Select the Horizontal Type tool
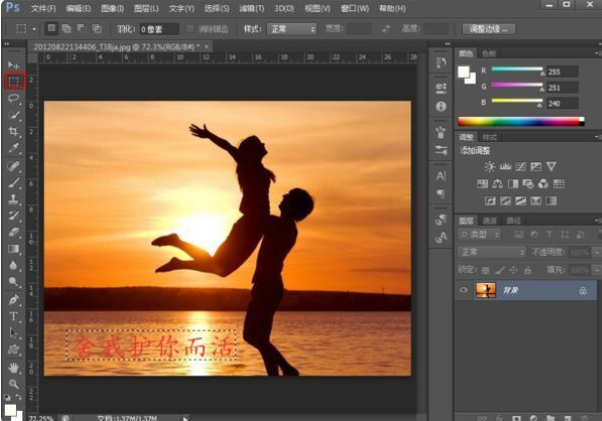This screenshot has height=421, width=602. (x=14, y=316)
